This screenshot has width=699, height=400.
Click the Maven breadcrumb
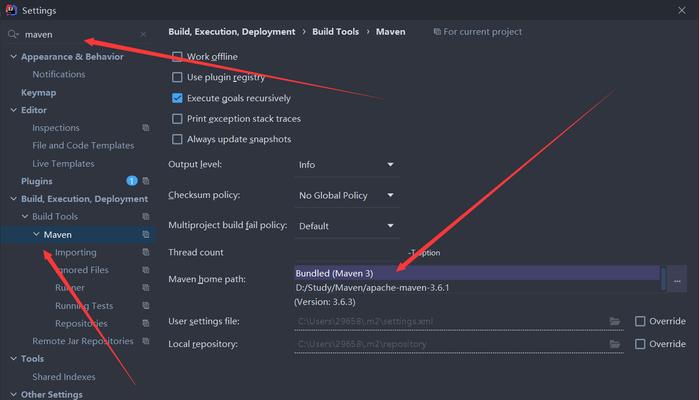point(391,32)
